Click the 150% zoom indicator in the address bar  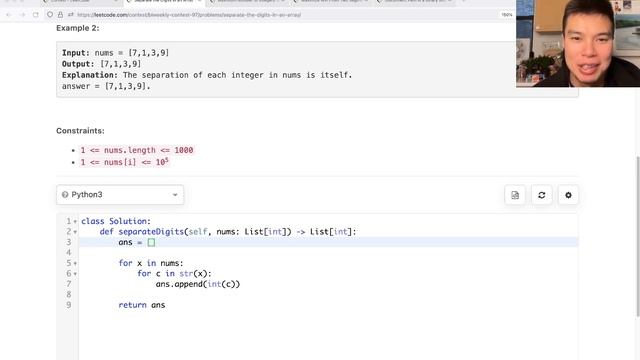[x=507, y=15]
